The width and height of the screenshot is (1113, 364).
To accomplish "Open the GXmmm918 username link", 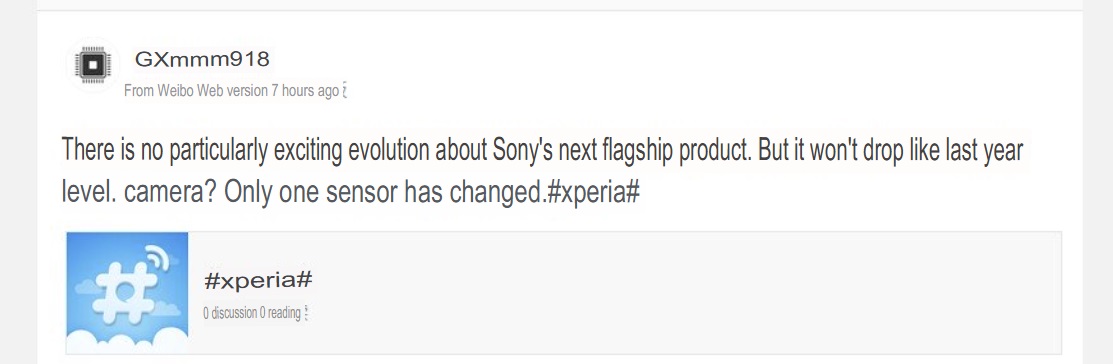I will [202, 60].
